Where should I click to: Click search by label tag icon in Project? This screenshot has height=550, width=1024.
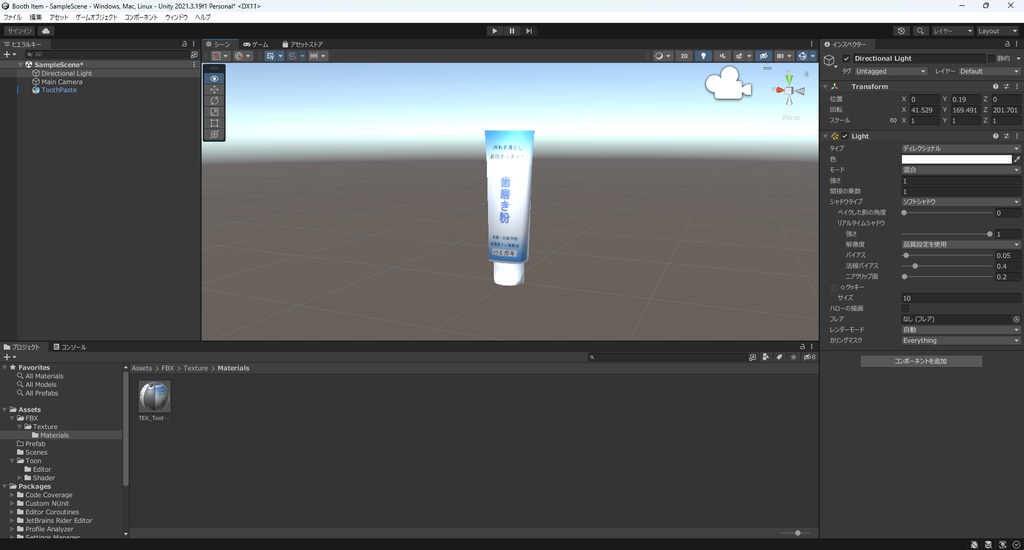pos(779,357)
